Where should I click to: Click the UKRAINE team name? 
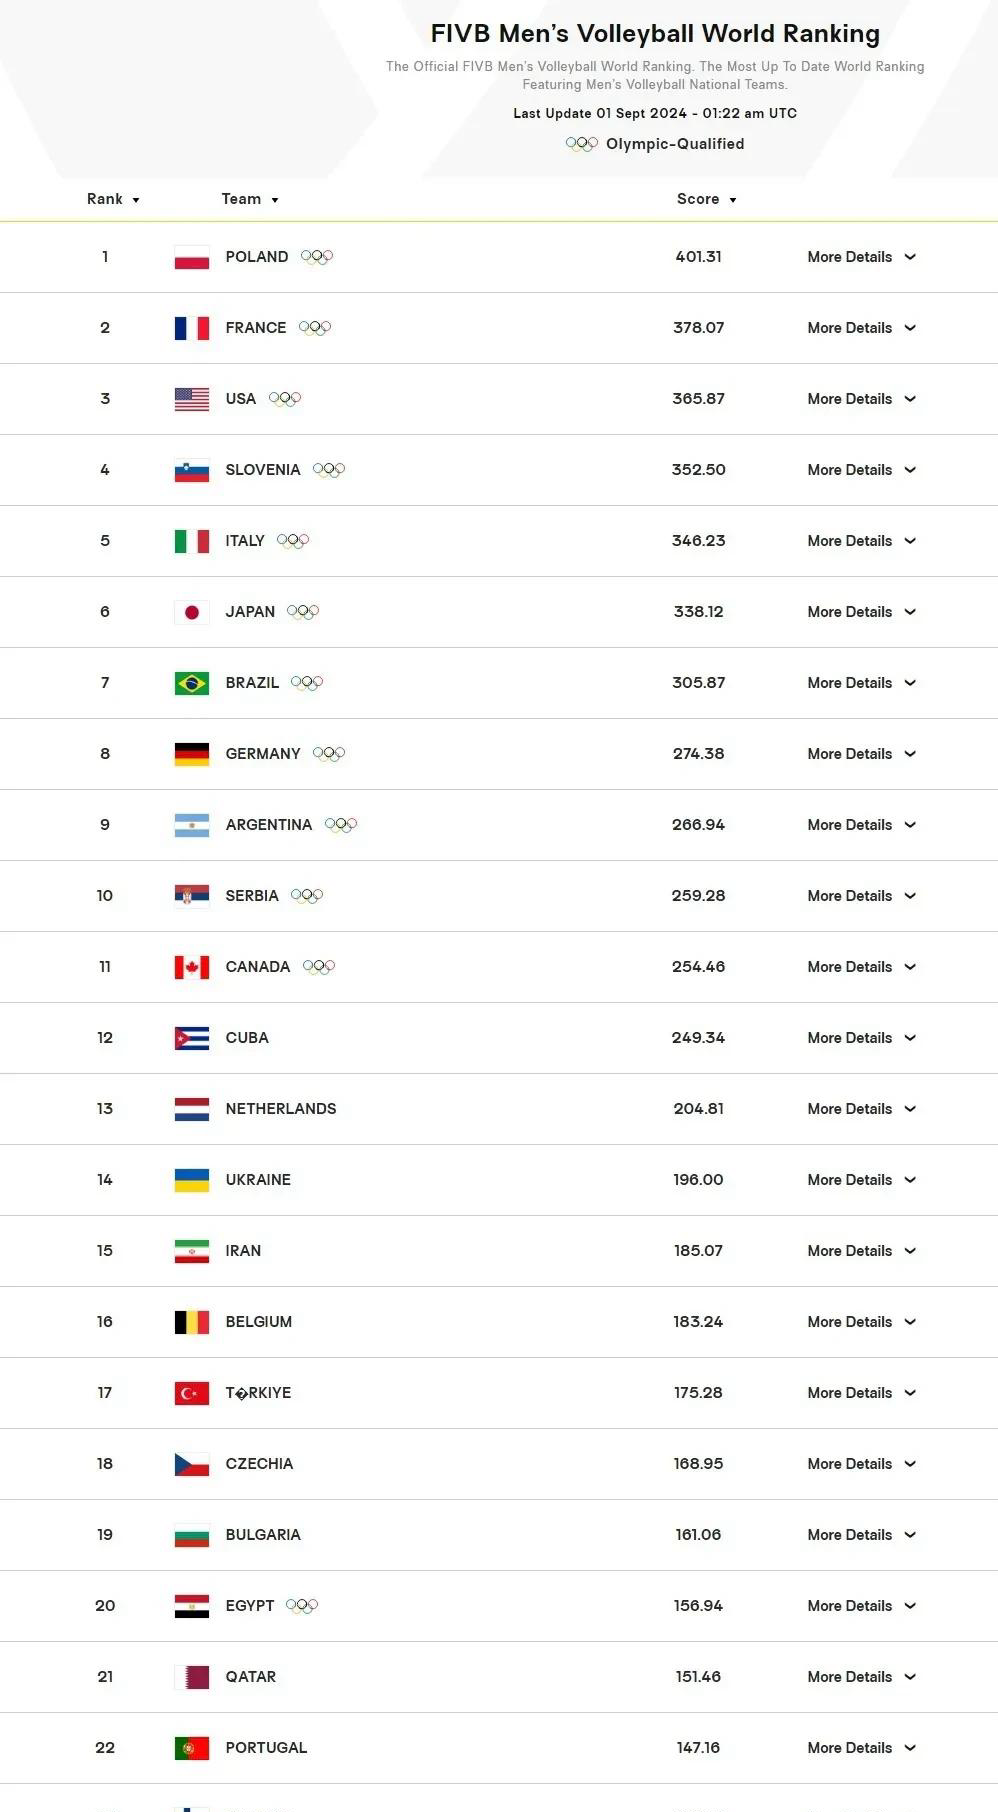[x=258, y=1180]
